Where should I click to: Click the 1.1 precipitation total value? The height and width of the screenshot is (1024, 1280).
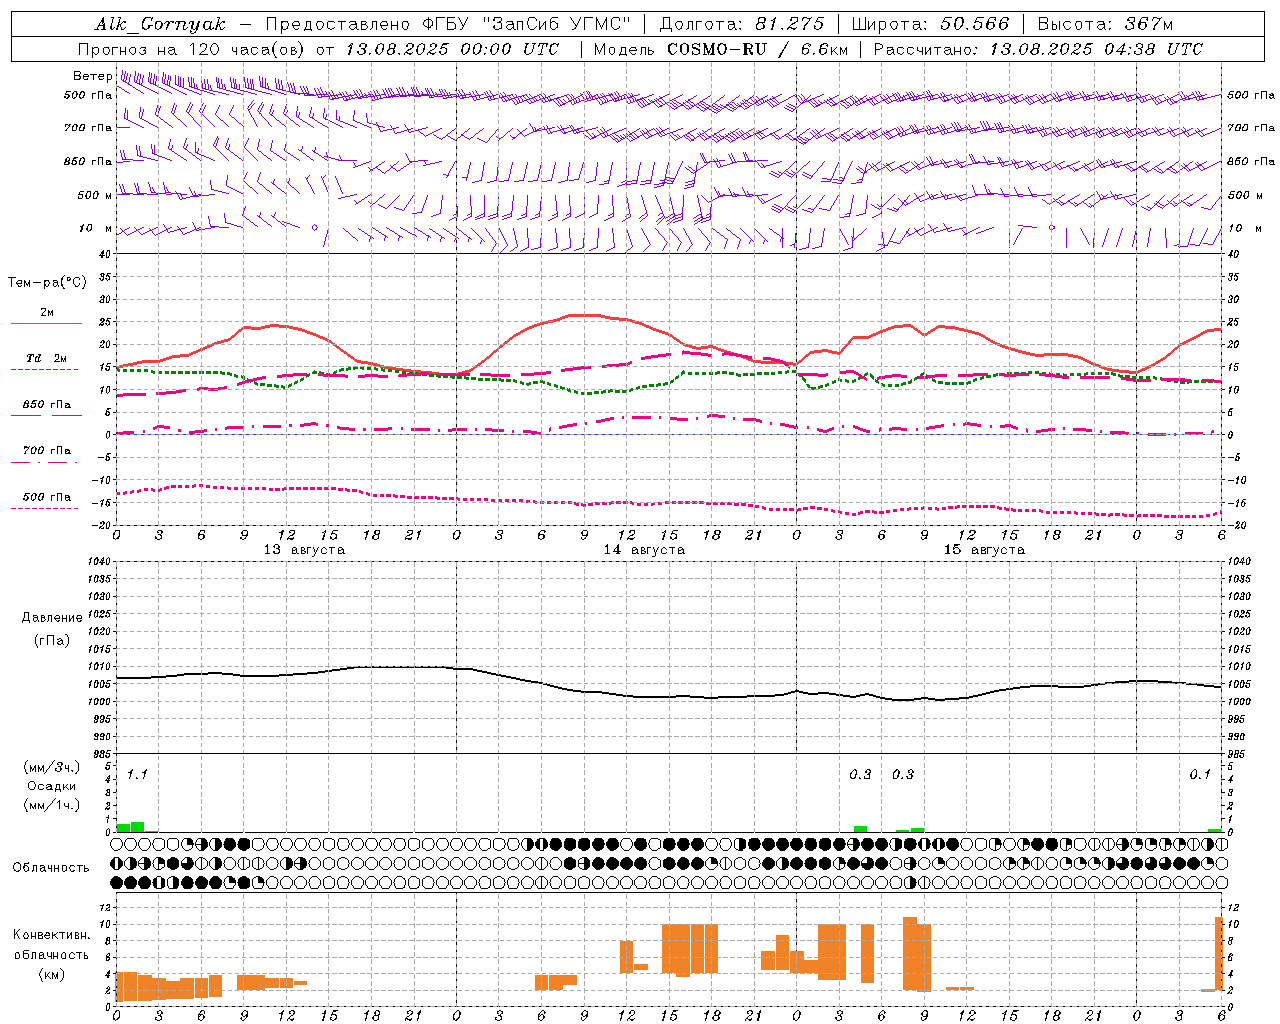tap(137, 774)
